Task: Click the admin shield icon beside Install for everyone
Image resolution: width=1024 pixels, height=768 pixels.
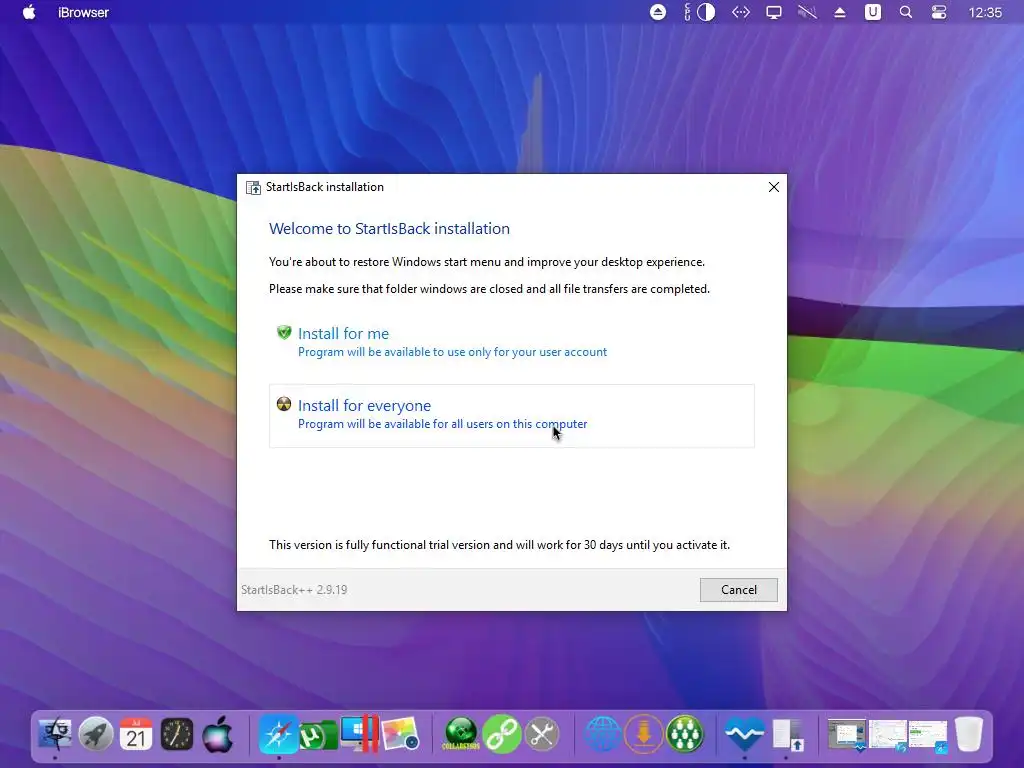Action: [283, 404]
